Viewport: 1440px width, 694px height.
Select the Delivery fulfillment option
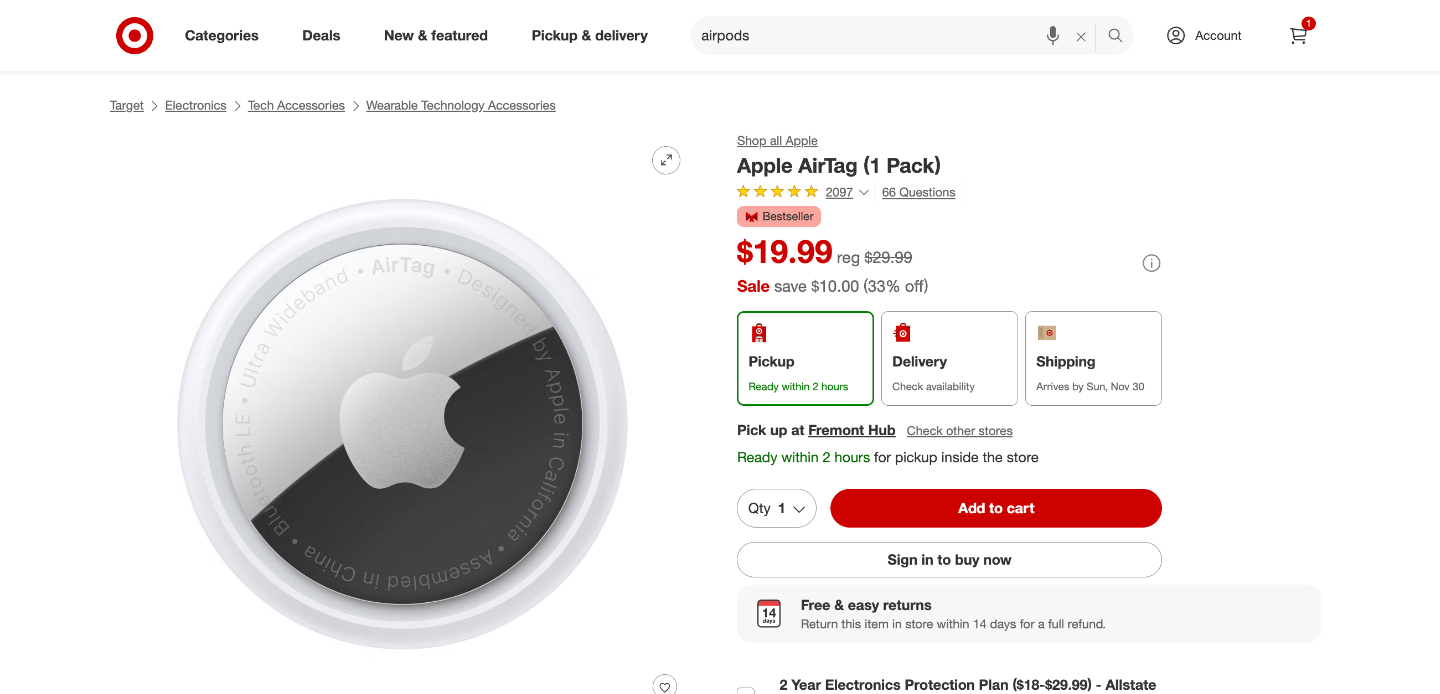(x=949, y=358)
